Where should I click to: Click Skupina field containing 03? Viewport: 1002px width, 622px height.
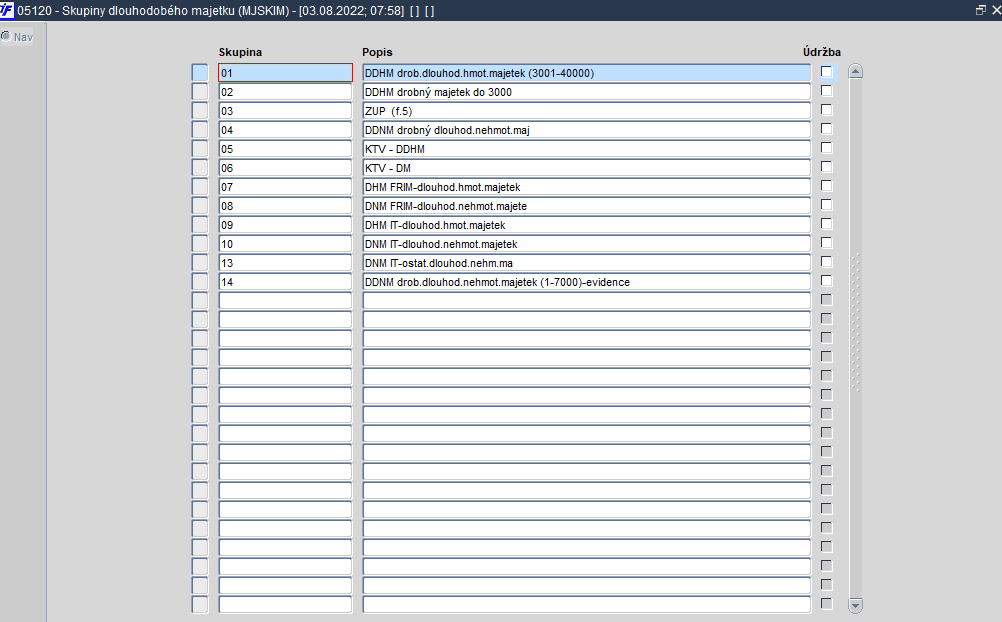click(x=286, y=111)
